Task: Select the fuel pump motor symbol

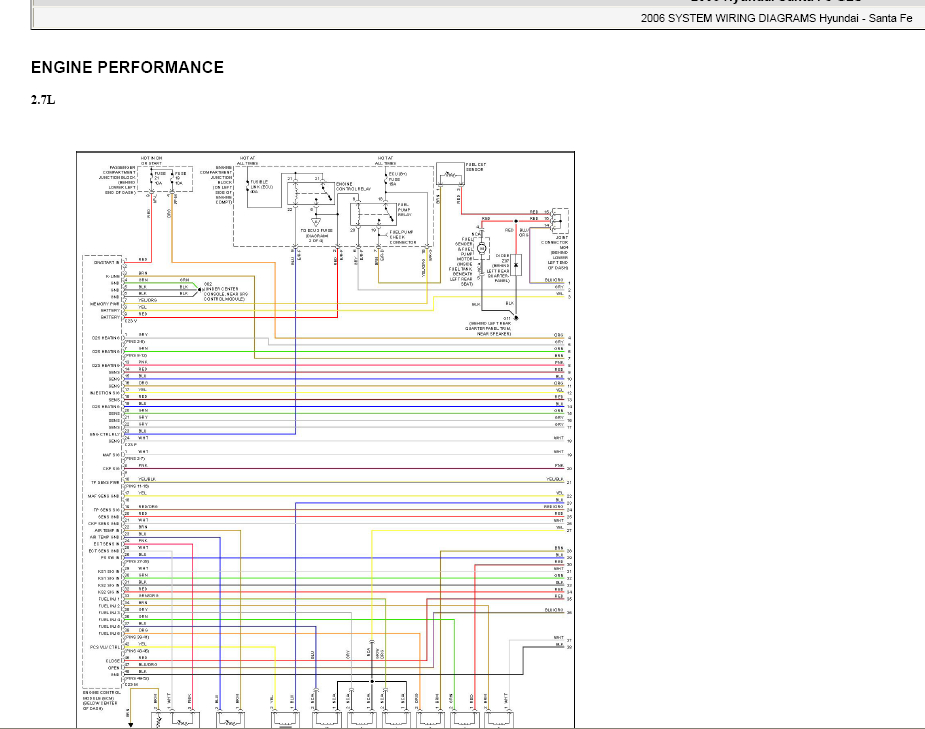Action: (x=482, y=249)
